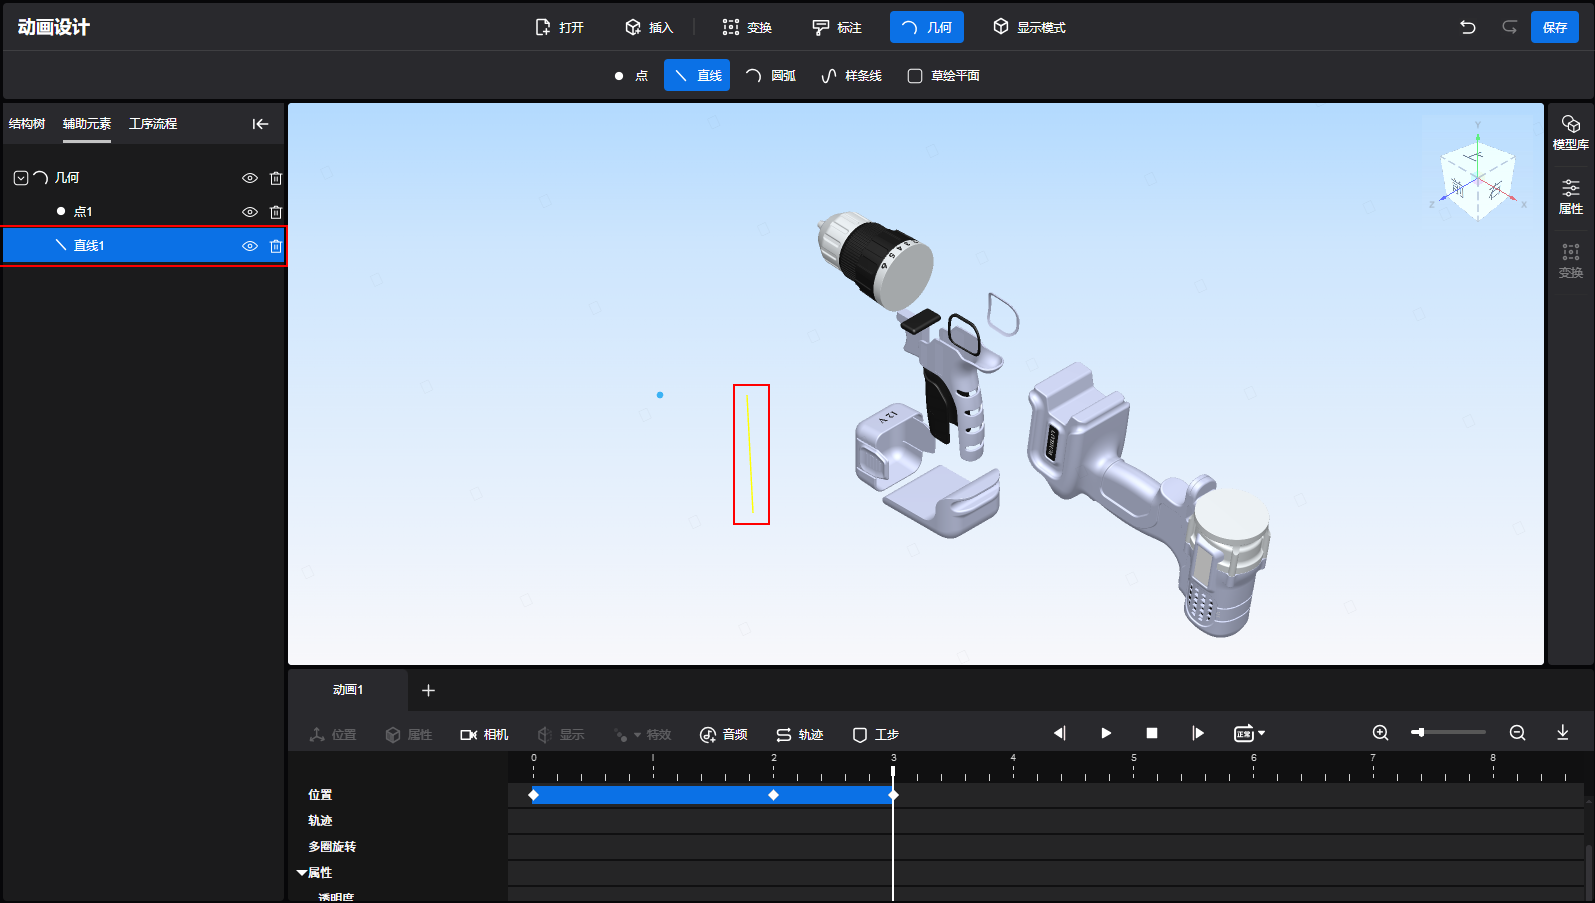Choose the 样条线 spline tool
1595x903 pixels.
(851, 76)
